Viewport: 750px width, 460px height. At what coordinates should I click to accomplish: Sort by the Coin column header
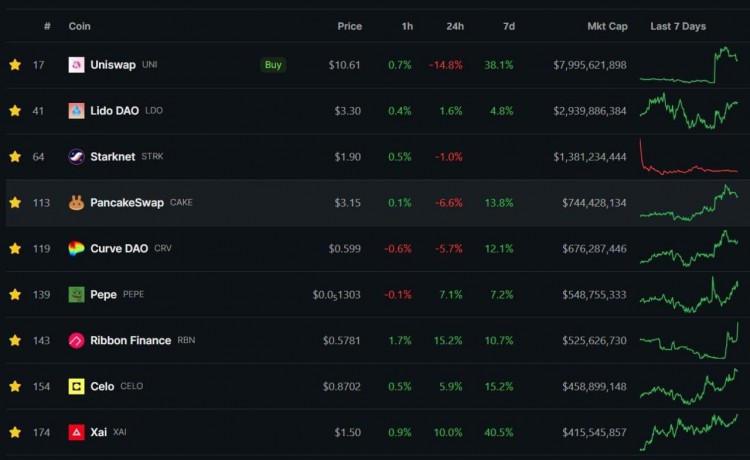[x=79, y=26]
